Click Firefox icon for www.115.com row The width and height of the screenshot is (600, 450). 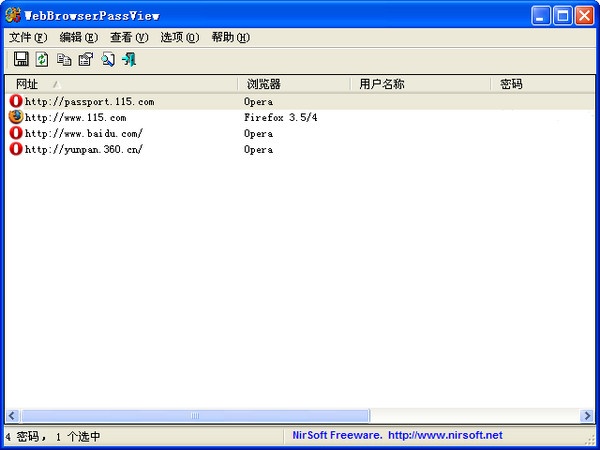(x=16, y=117)
